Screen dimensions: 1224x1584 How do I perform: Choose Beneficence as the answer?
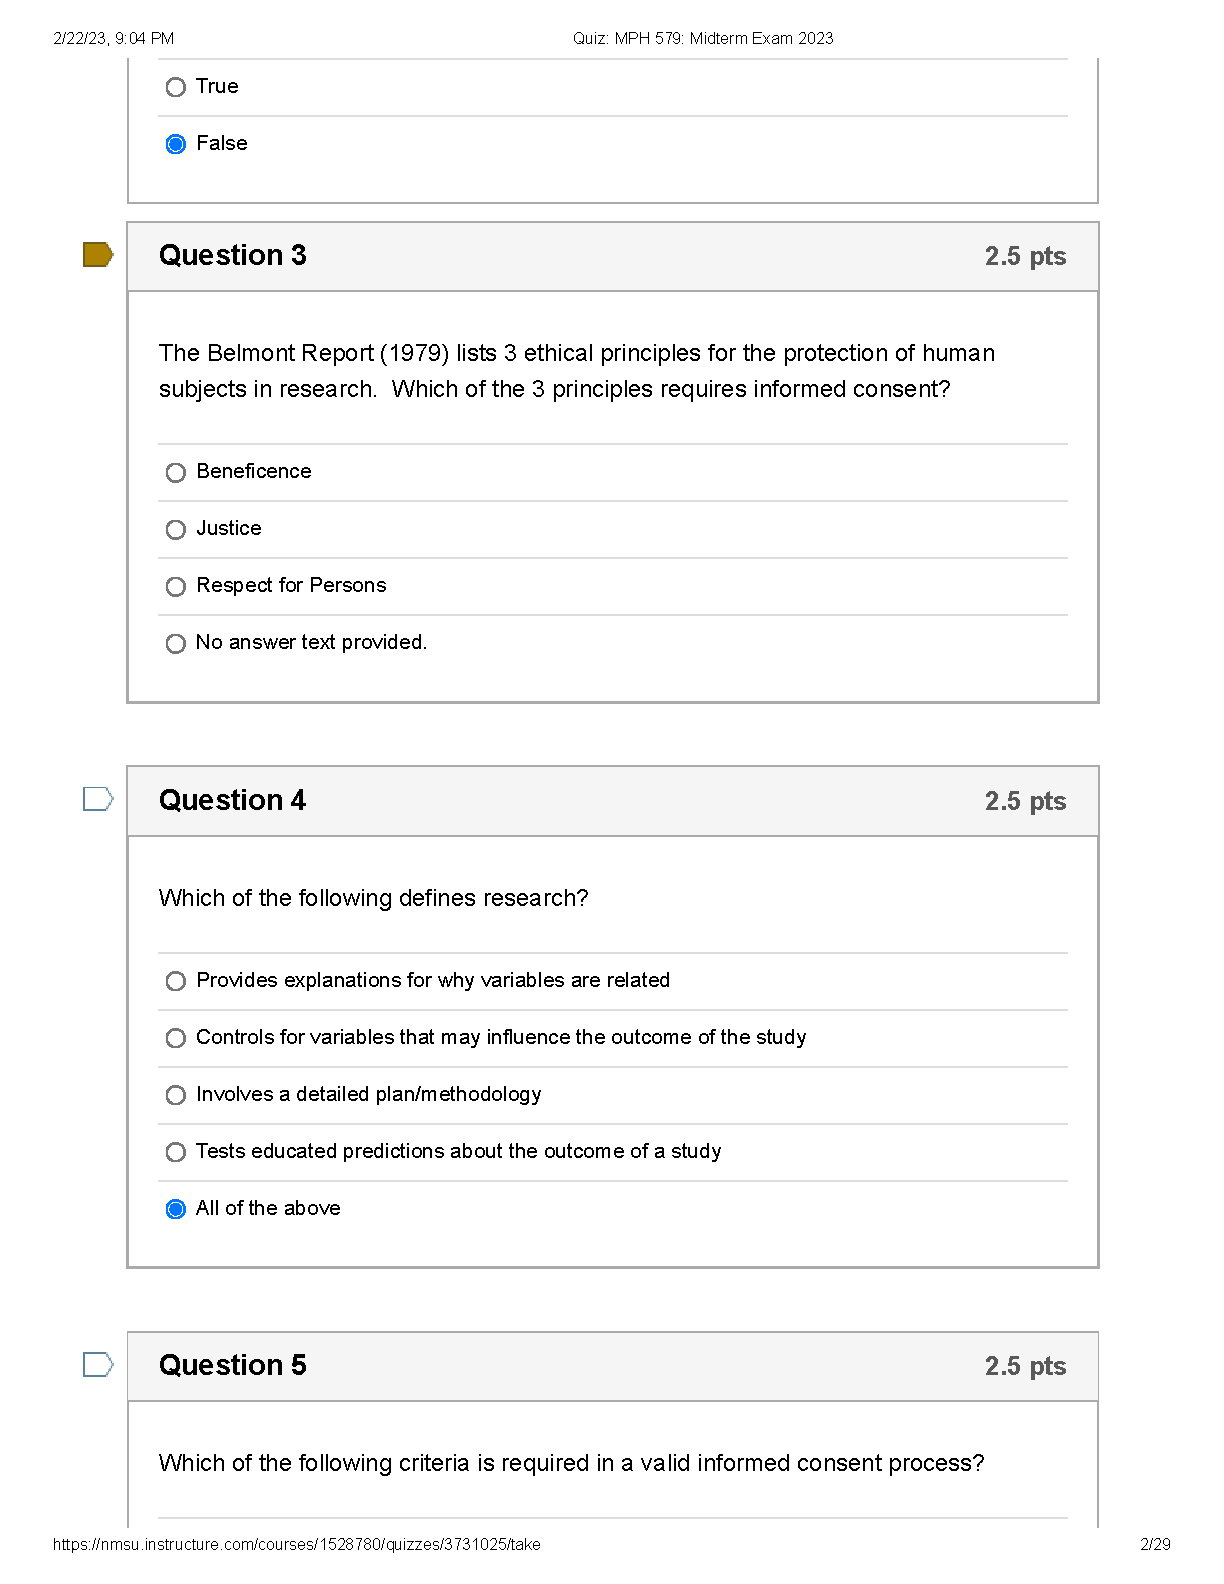click(176, 472)
